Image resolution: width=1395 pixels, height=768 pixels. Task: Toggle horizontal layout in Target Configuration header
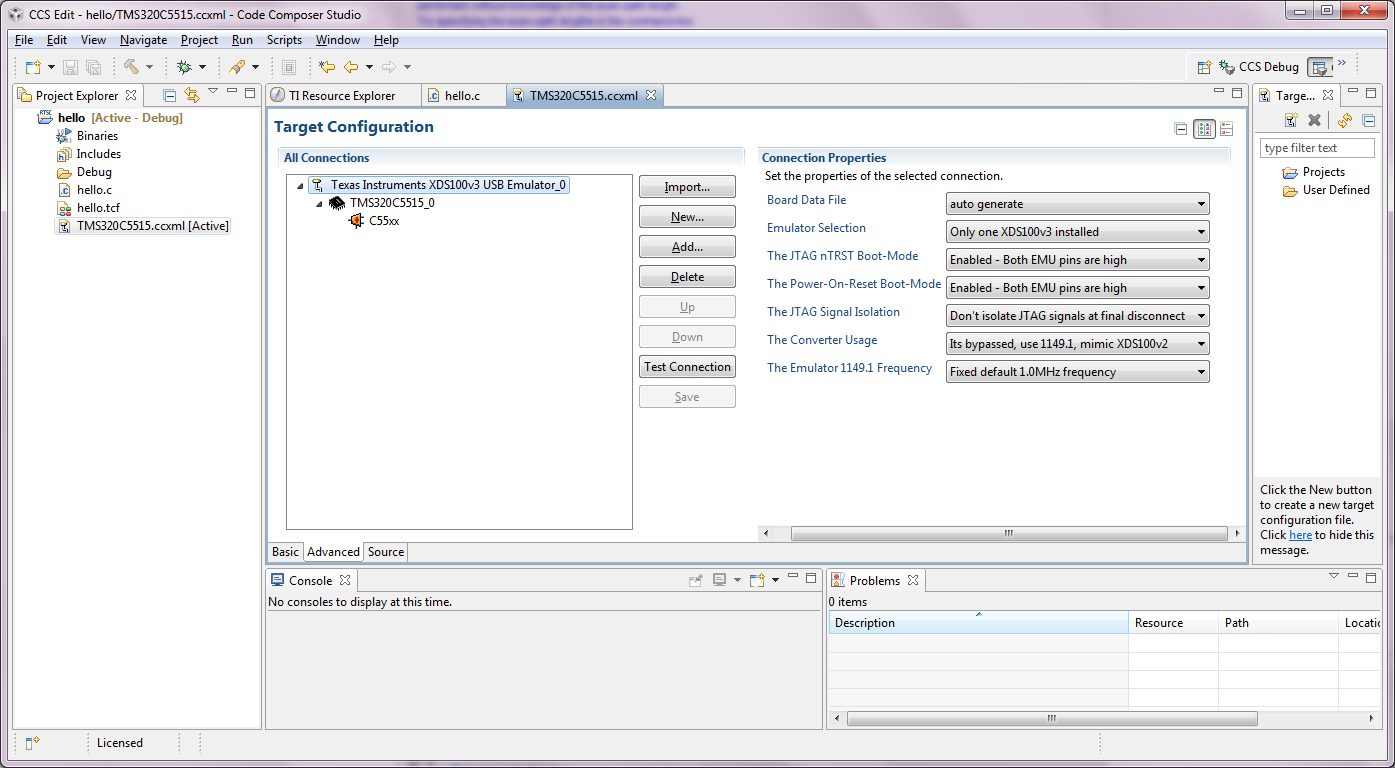[x=1204, y=129]
